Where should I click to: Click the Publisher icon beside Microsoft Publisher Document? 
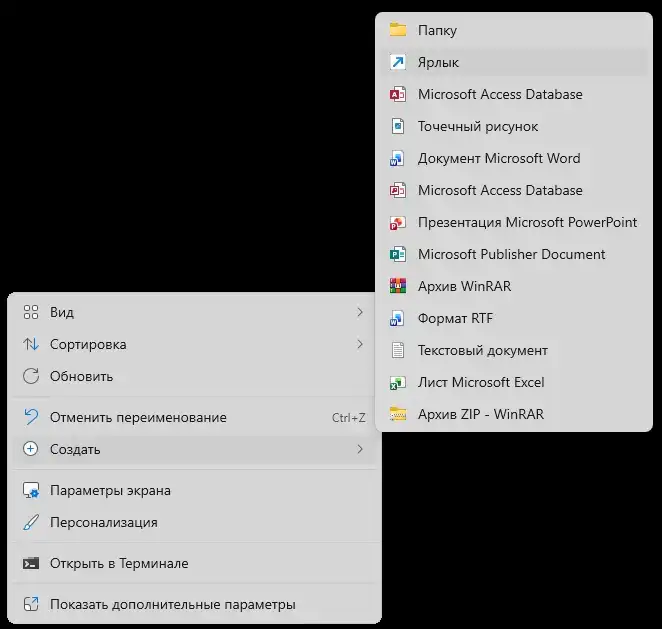tap(397, 254)
